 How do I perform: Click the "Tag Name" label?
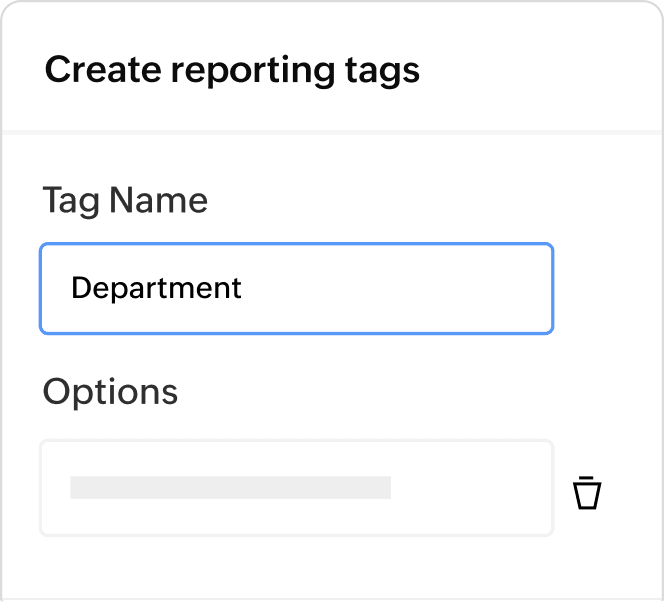125,201
